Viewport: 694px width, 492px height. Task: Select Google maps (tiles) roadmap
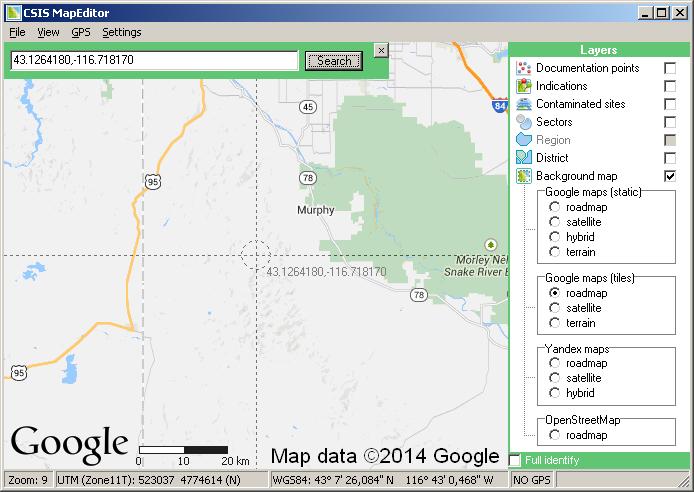pos(554,293)
